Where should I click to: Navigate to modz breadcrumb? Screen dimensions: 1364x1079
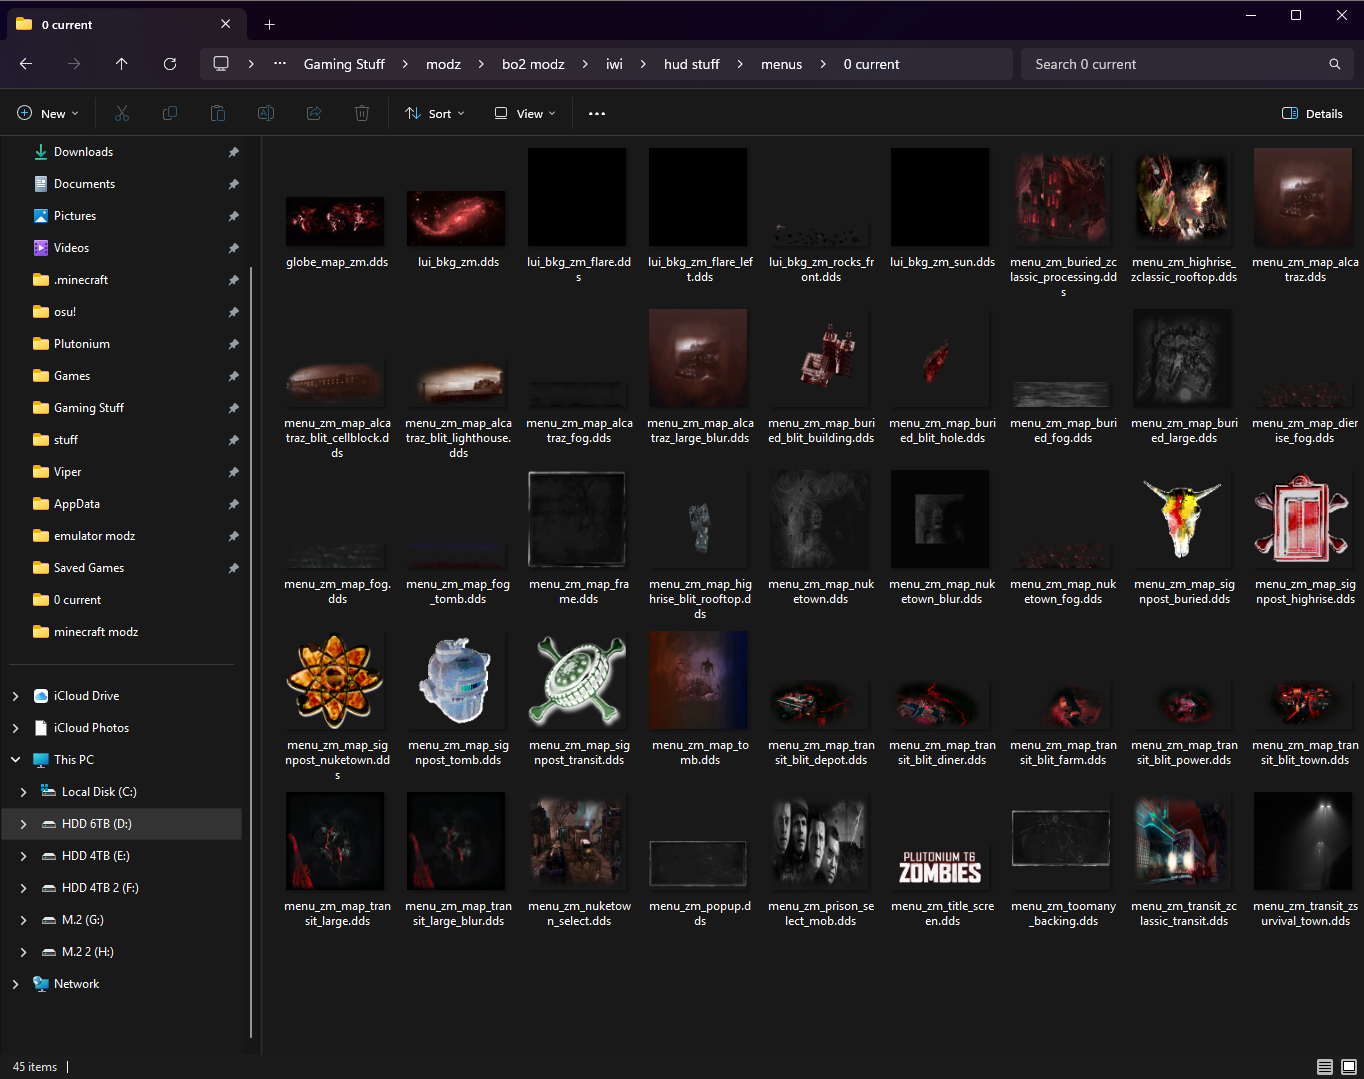tap(443, 64)
